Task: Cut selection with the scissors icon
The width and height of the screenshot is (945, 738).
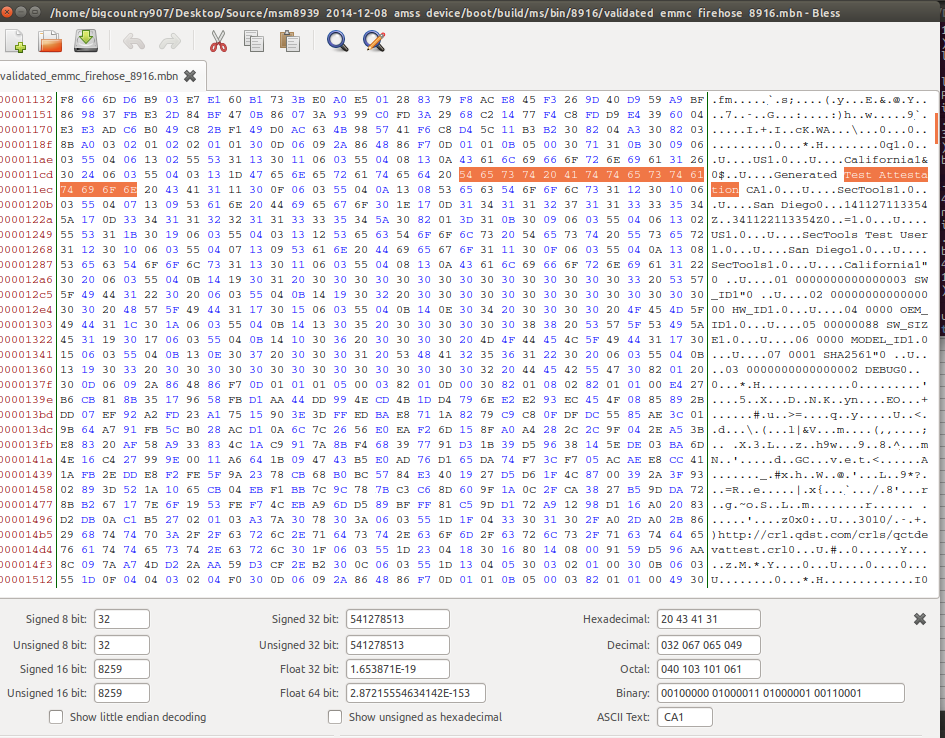Action: tap(217, 41)
